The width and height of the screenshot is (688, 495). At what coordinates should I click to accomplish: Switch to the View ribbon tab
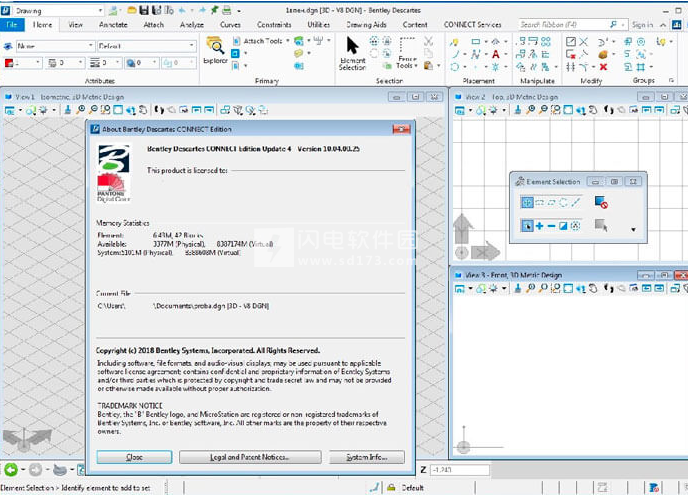click(75, 25)
